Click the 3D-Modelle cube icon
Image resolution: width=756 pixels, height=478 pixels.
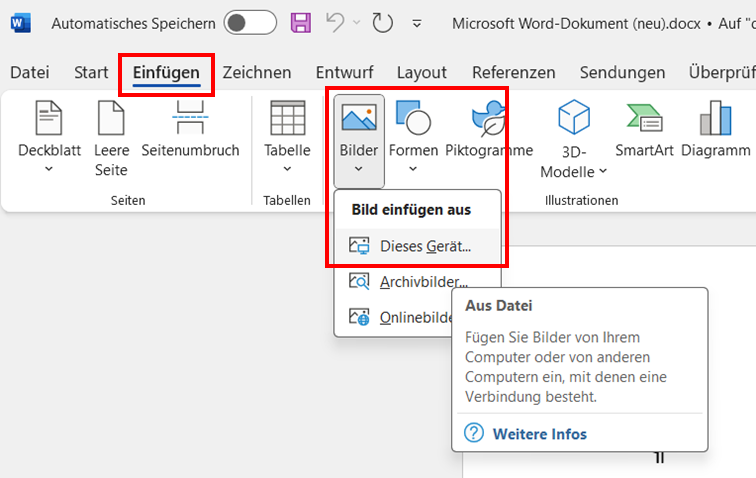(x=574, y=117)
